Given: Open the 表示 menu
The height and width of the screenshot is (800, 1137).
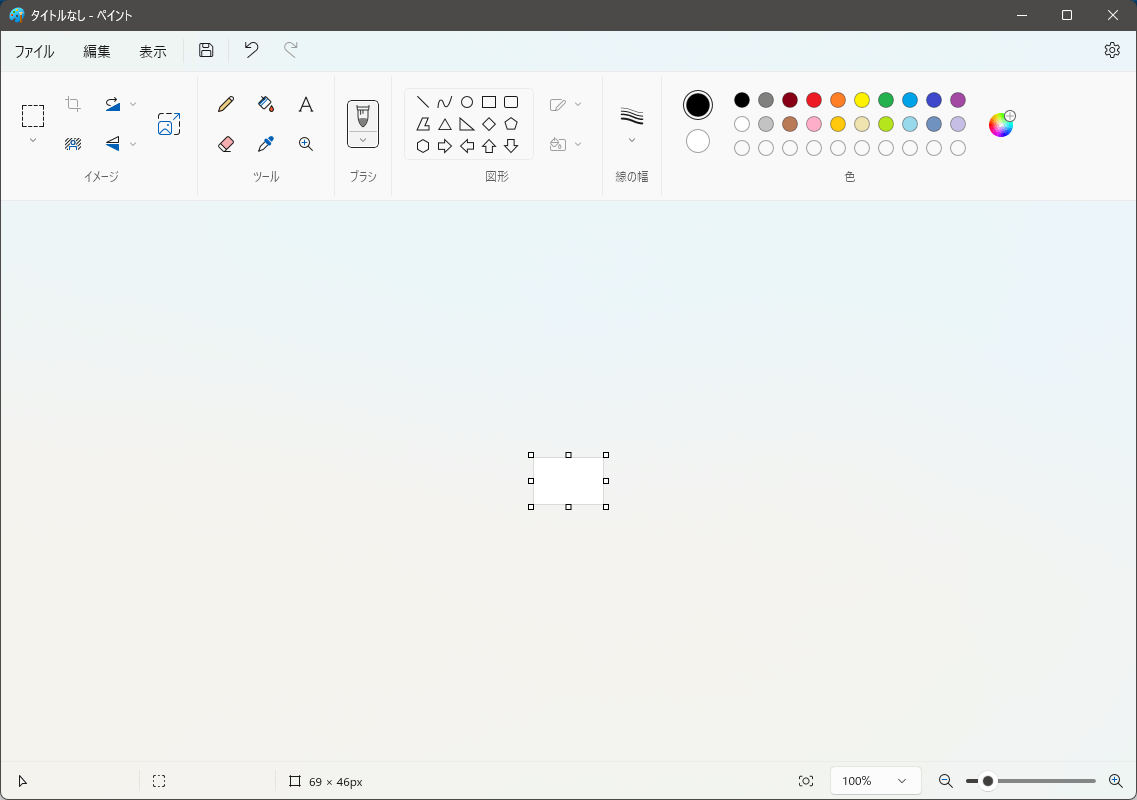Looking at the screenshot, I should (x=152, y=50).
